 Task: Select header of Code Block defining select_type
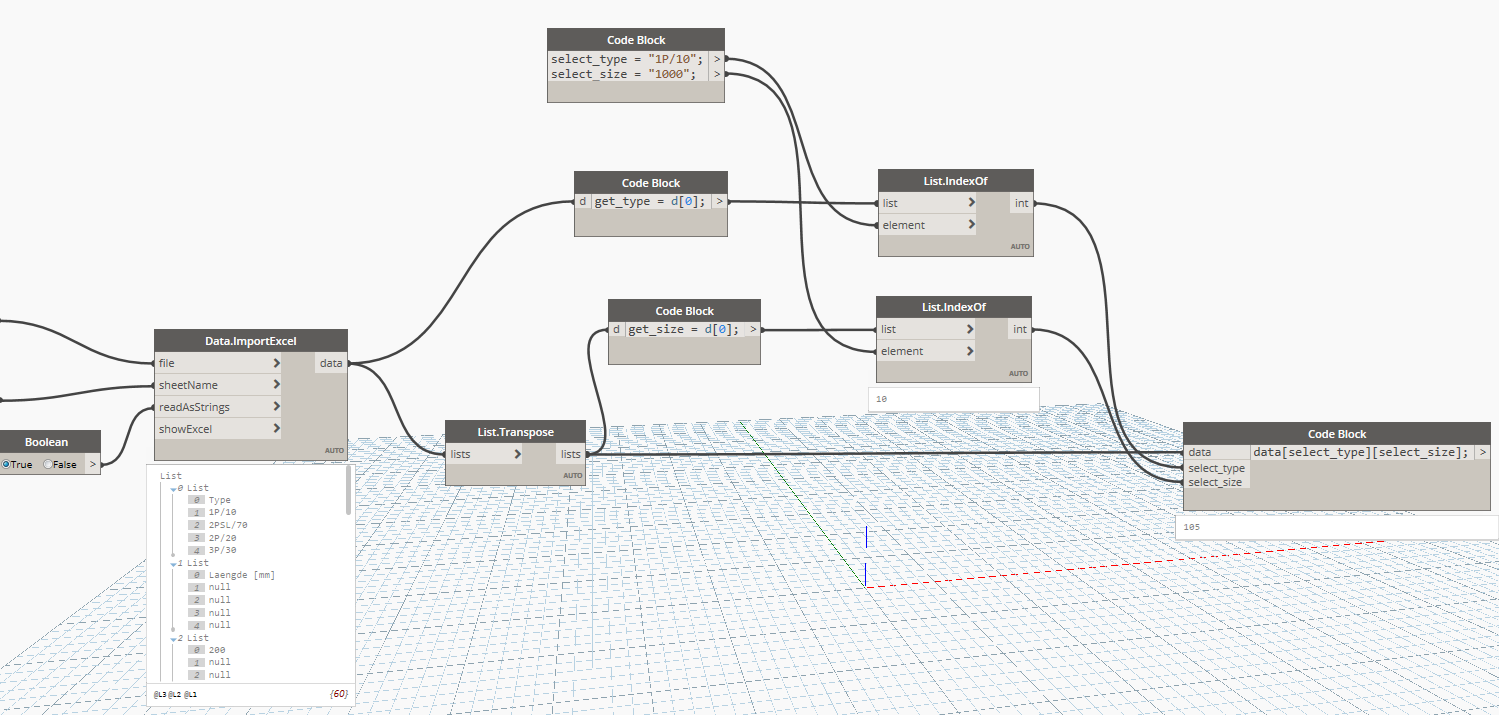(x=636, y=40)
